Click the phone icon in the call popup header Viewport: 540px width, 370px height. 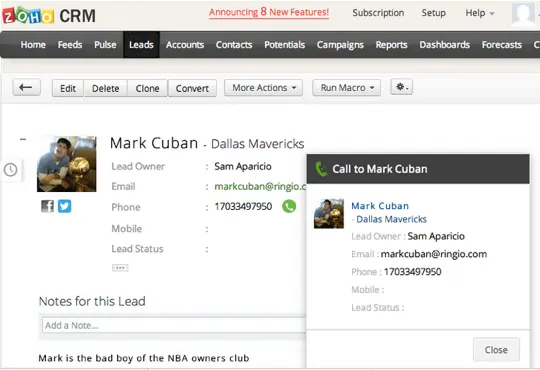pos(321,169)
